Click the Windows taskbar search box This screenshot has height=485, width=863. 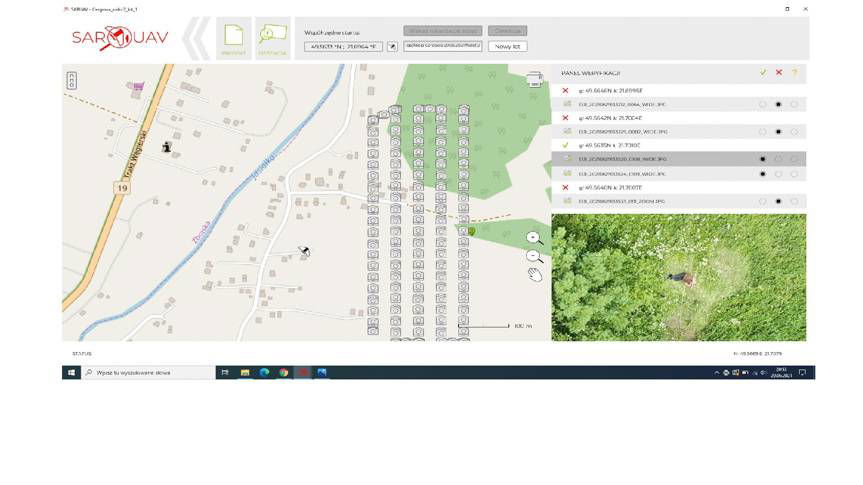[147, 372]
